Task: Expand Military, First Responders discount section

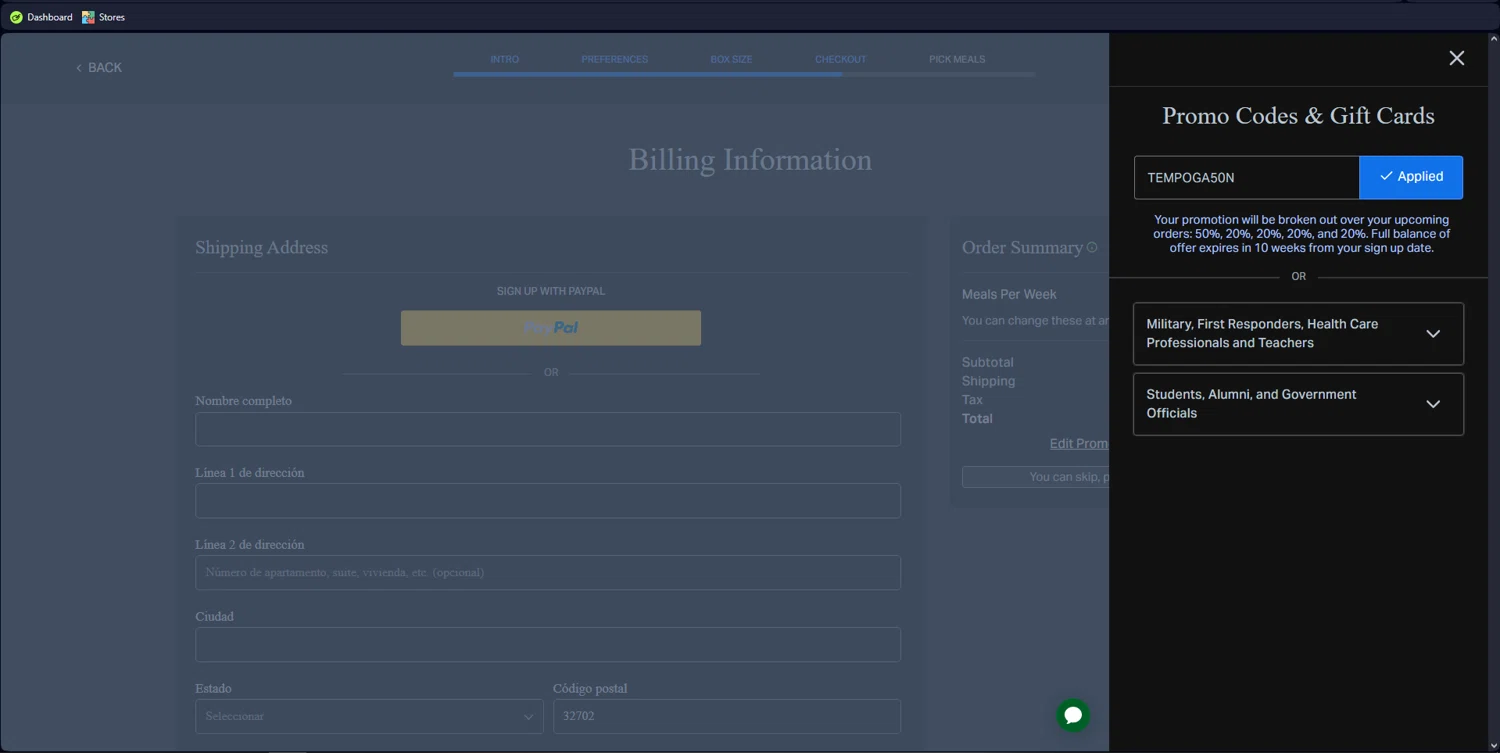Action: [x=1298, y=334]
